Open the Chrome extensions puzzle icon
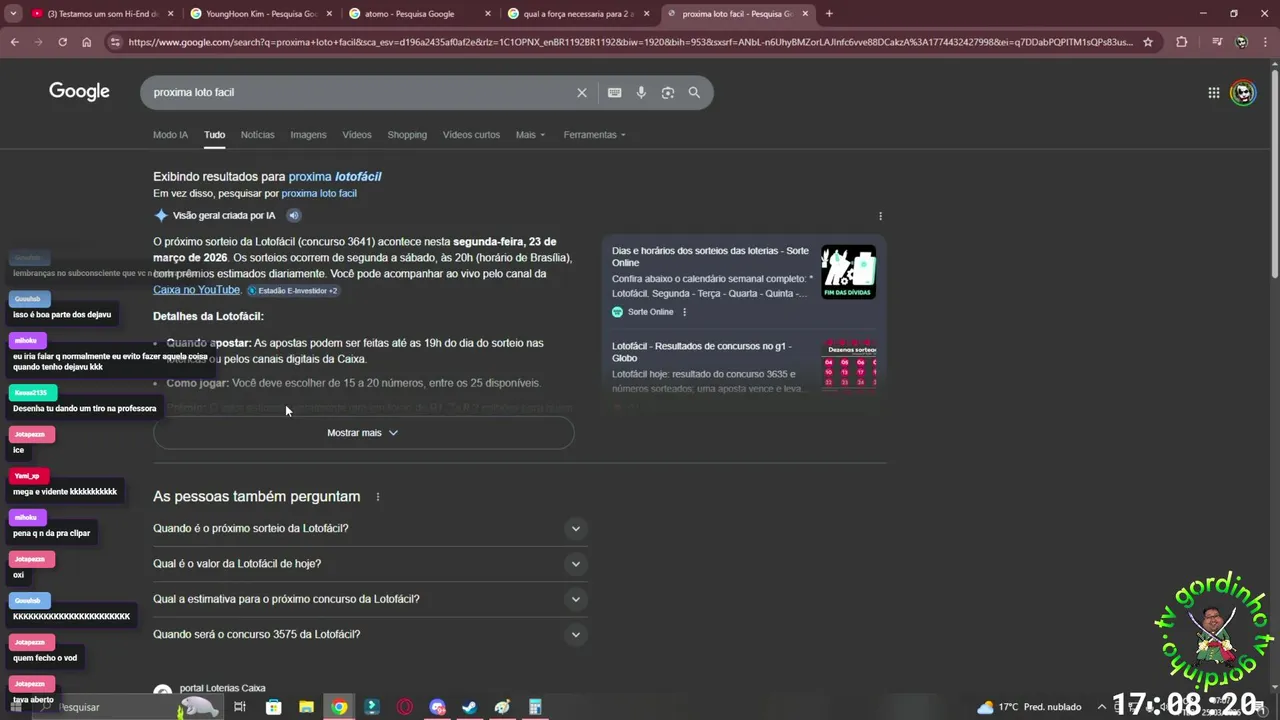The image size is (1280, 720). coord(1182,42)
